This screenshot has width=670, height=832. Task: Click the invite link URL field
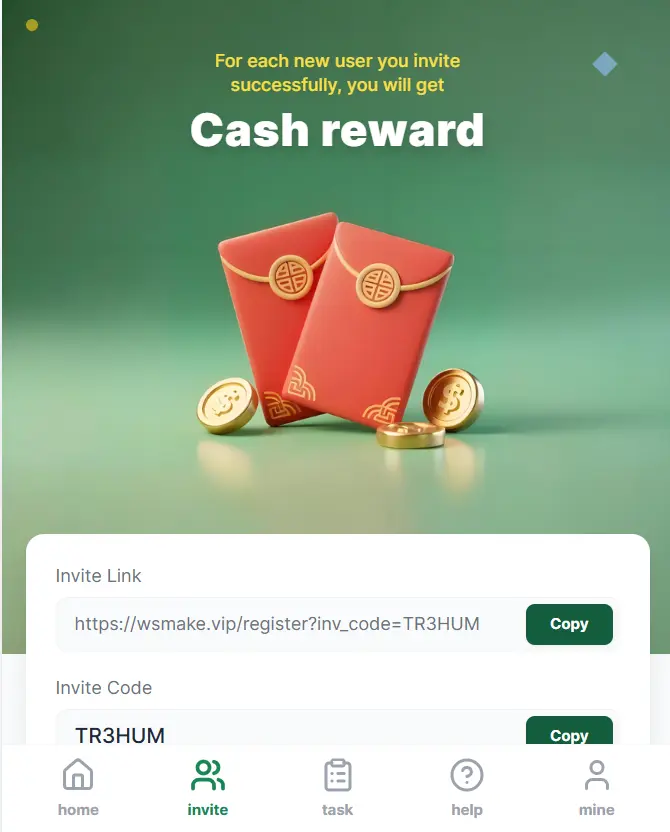click(x=290, y=625)
